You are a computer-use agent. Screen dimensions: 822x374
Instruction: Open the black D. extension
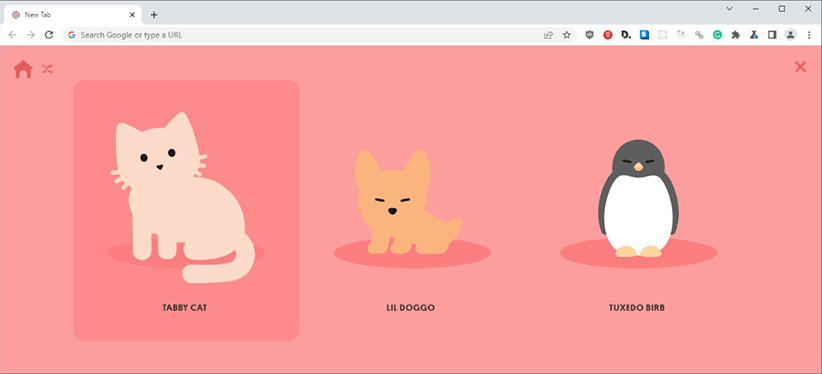626,35
